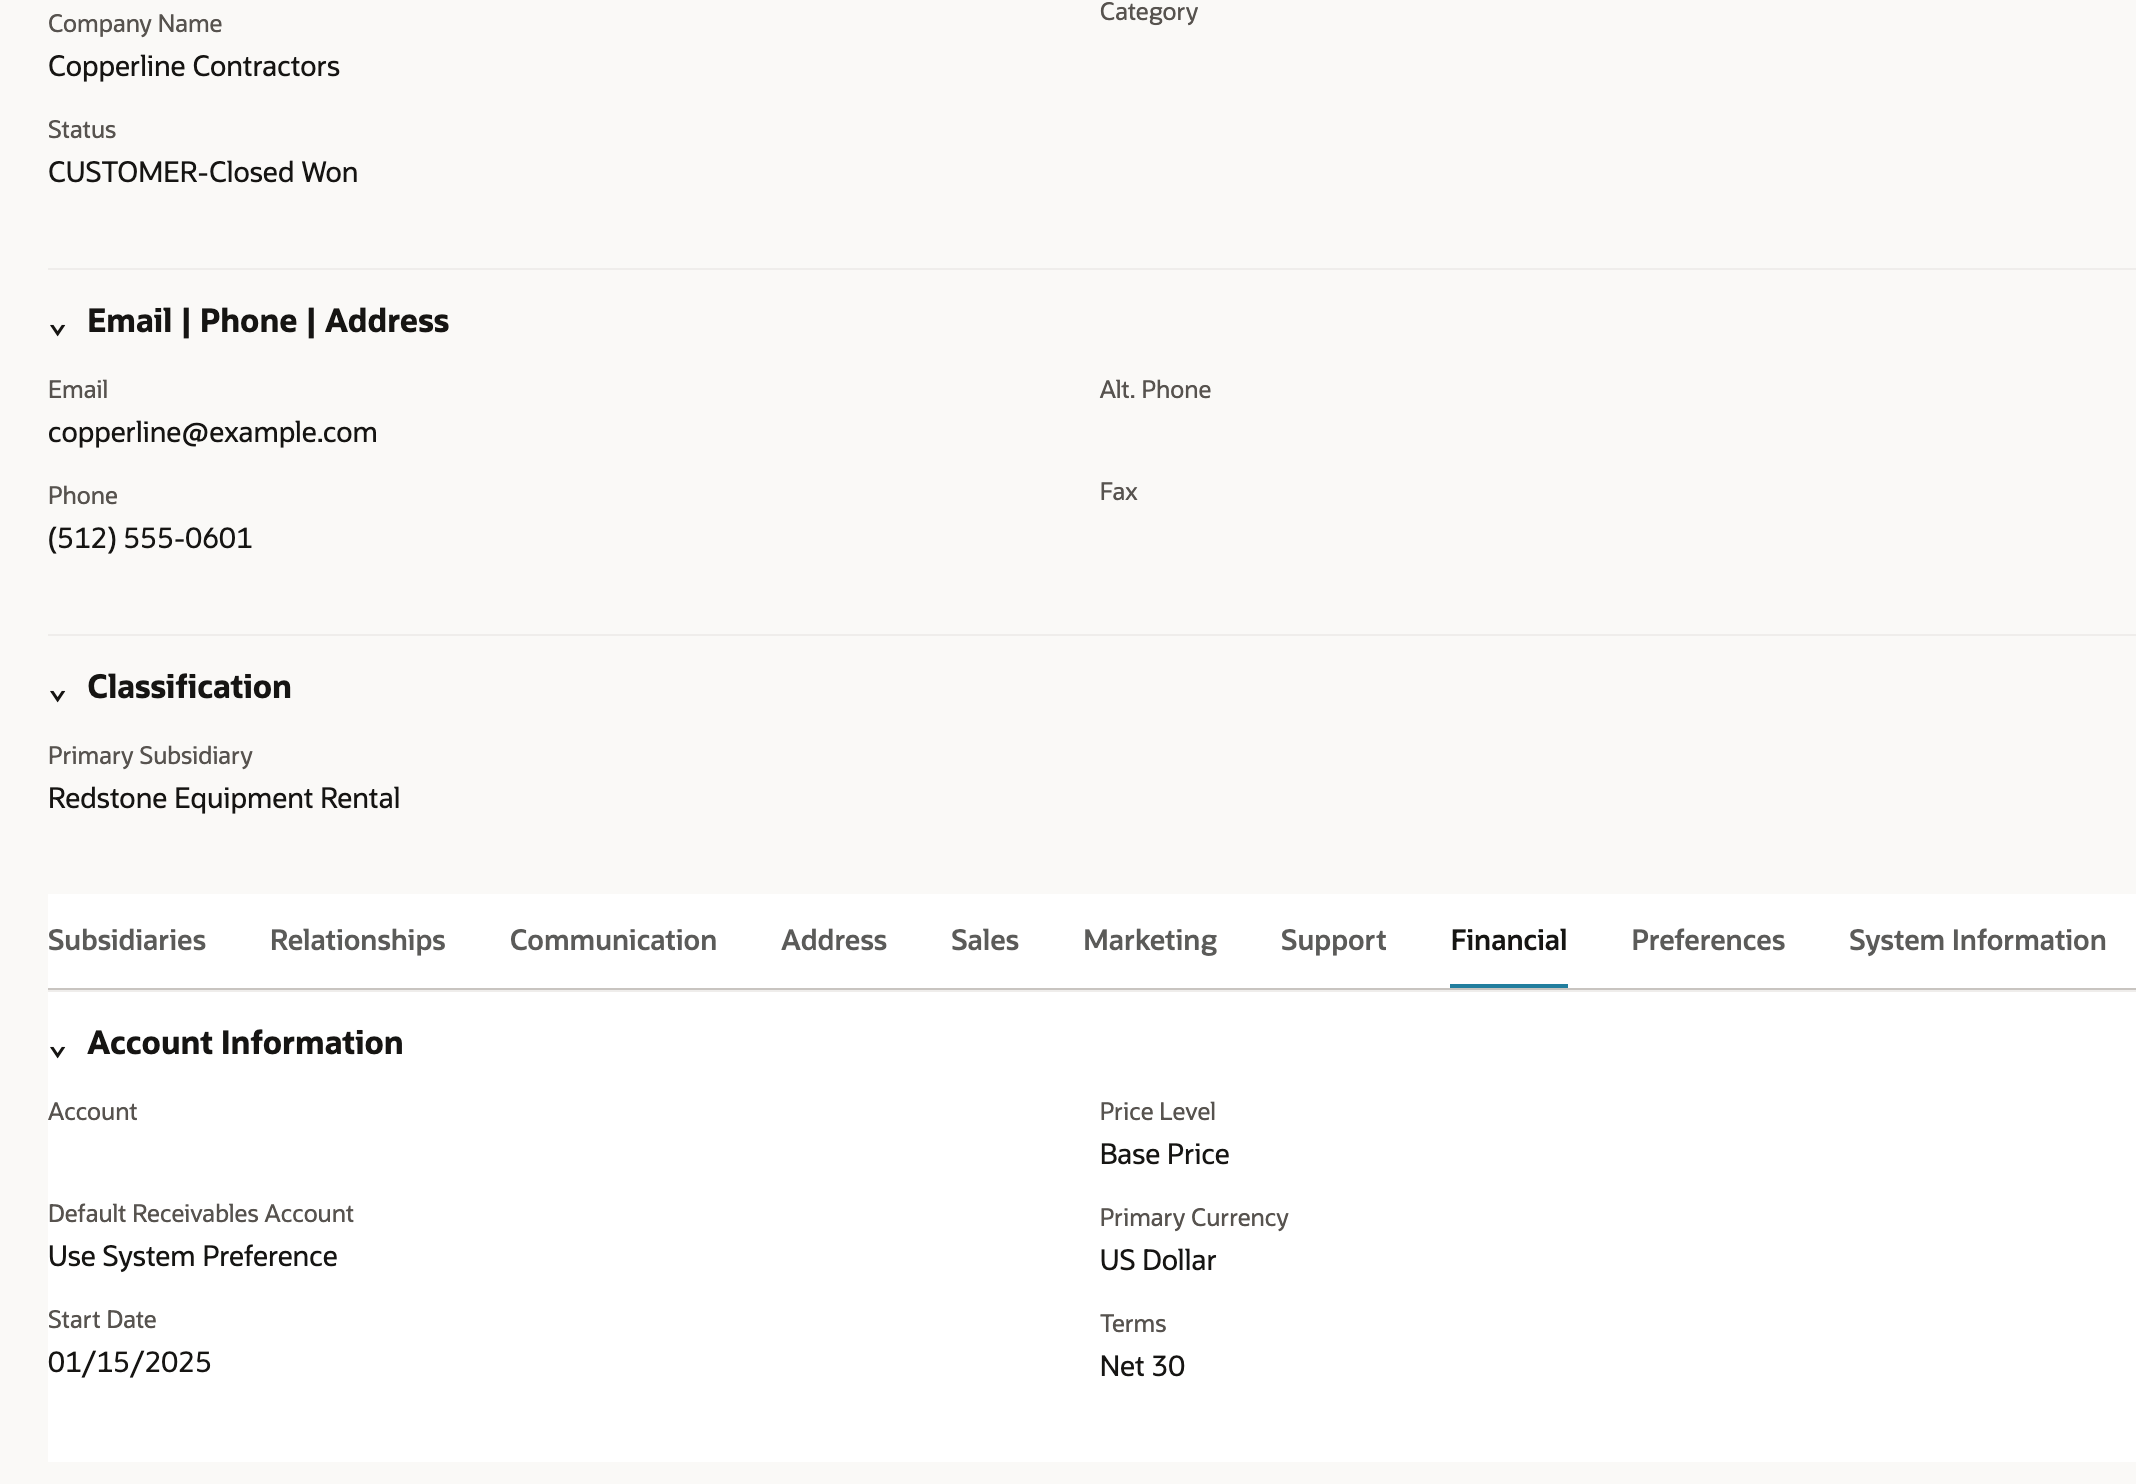Click the Price Level label
2136x1484 pixels.
coord(1157,1111)
